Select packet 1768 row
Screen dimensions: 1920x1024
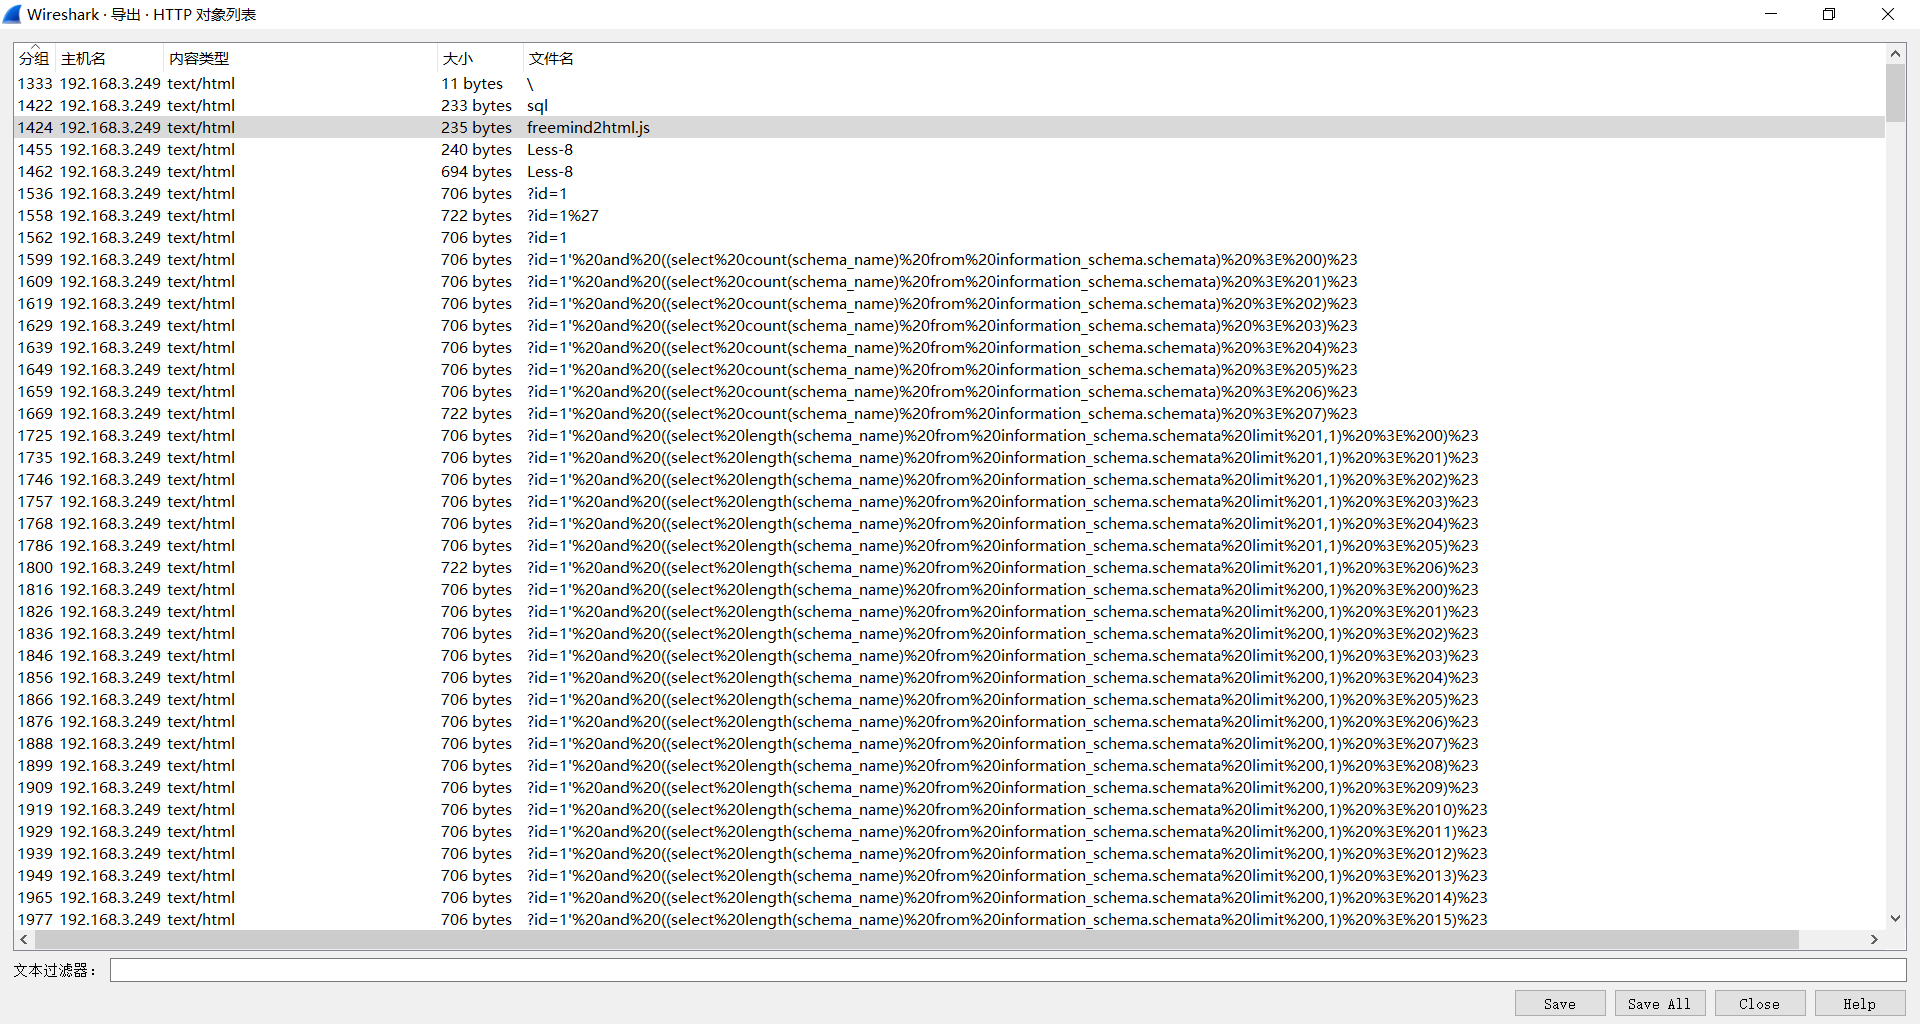(949, 523)
